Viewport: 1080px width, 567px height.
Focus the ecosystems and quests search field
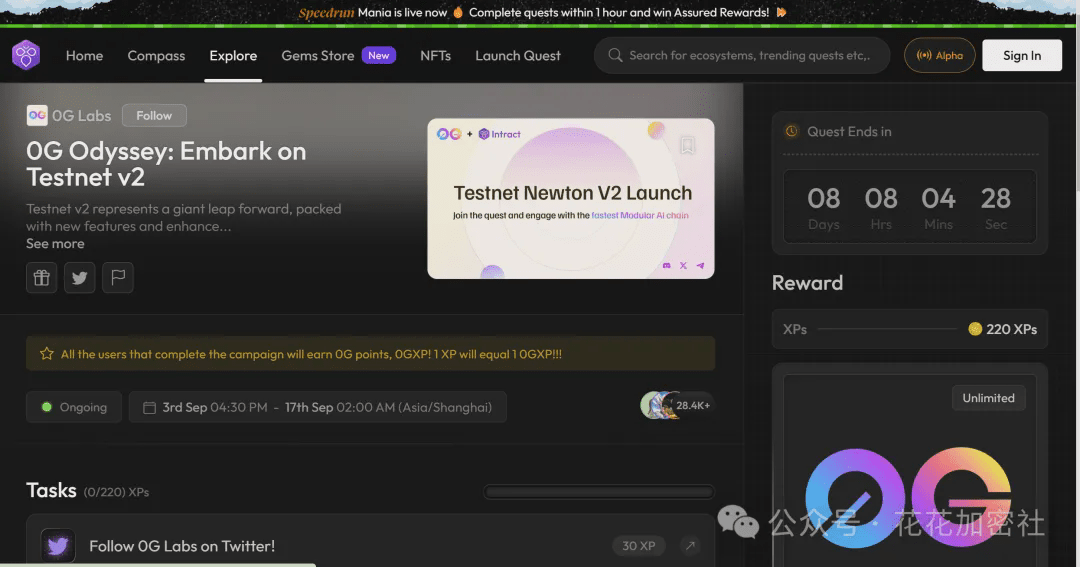tap(748, 56)
